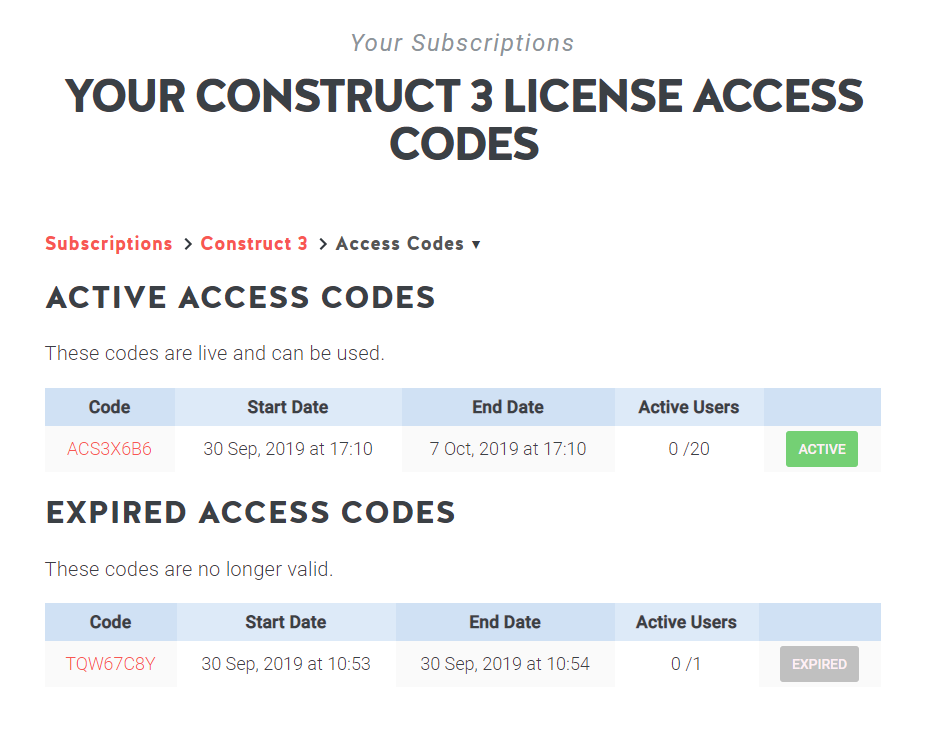The width and height of the screenshot is (935, 731).
Task: Click the Active Users count 0/1
Action: (x=685, y=663)
